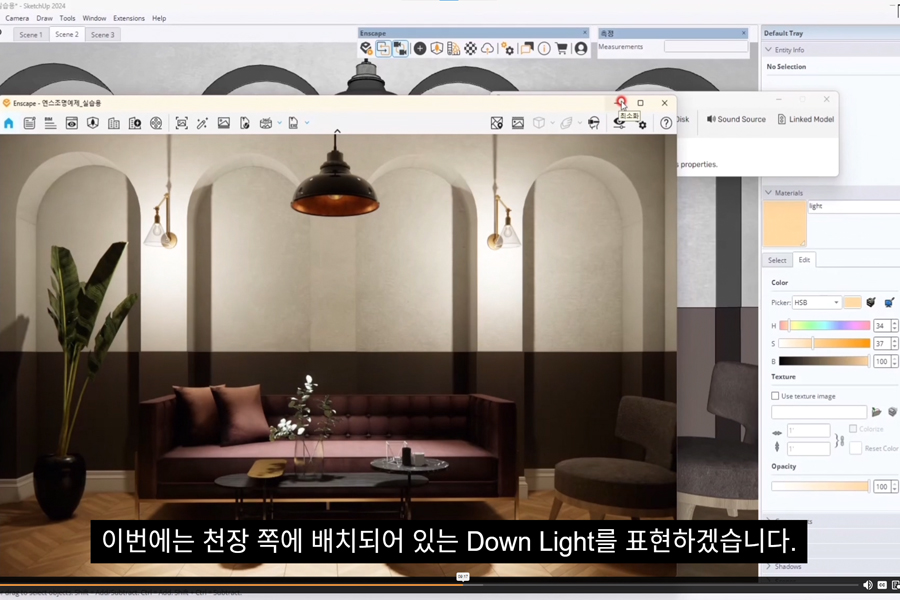
Task: Click the light material preview swatch
Action: pos(785,224)
